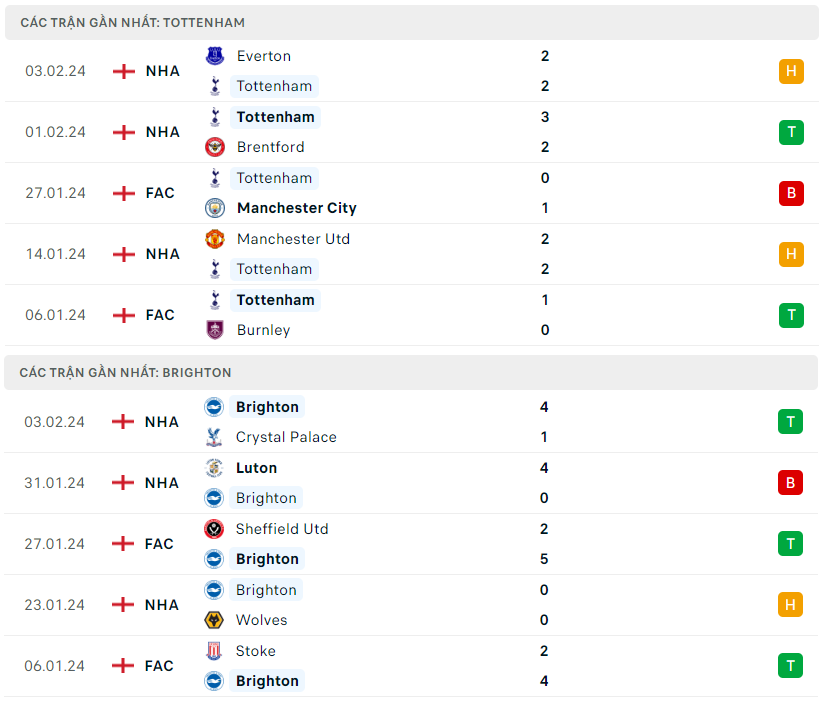Click the 23.01.24 Brighton vs Wolves match row date
This screenshot has height=705, width=827.
tap(55, 605)
